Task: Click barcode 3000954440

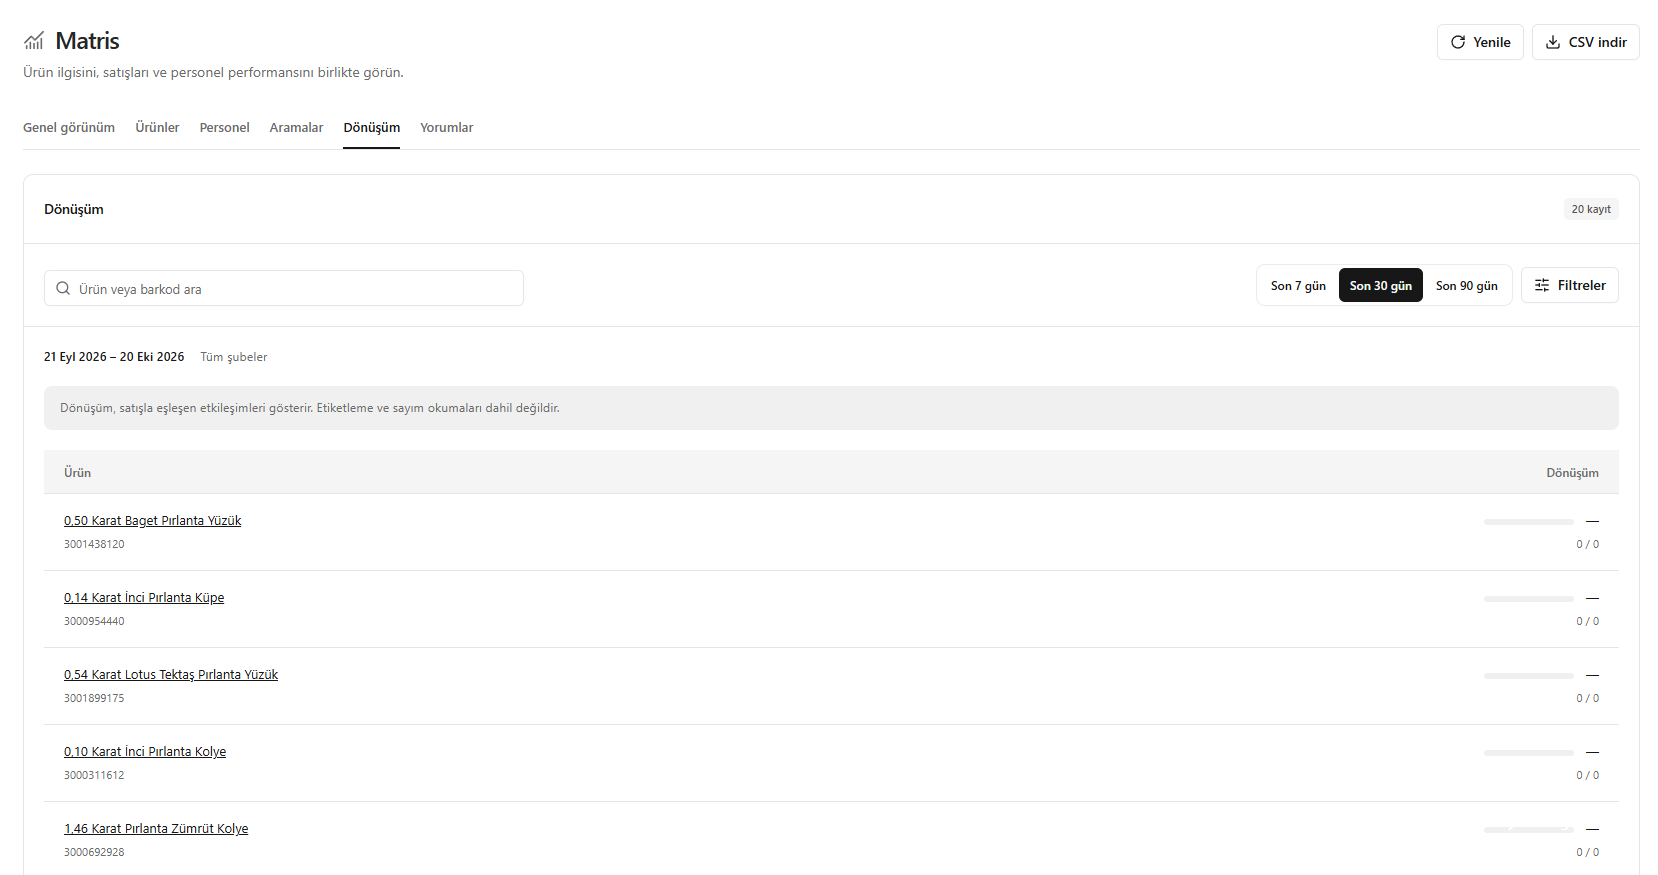Action: point(94,621)
